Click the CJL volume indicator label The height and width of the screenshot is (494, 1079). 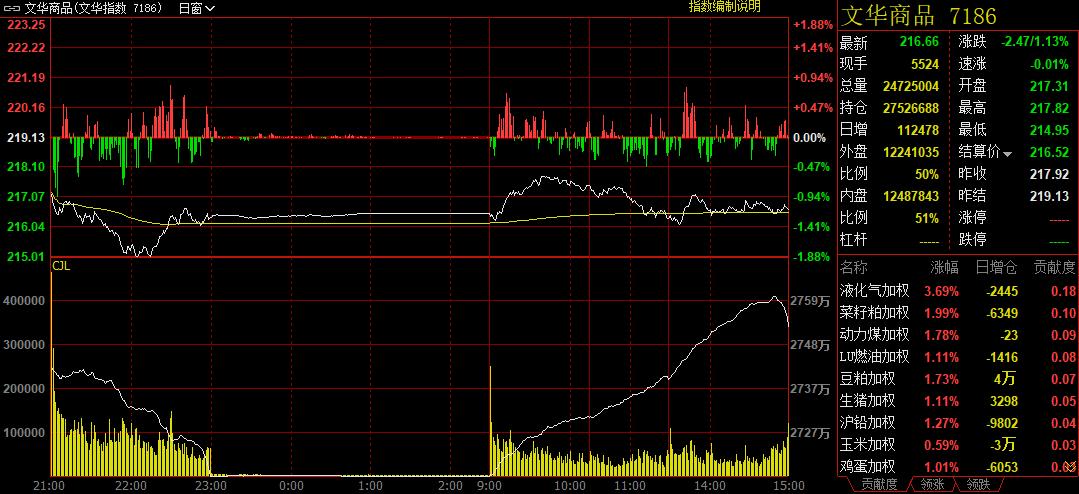pyautogui.click(x=61, y=265)
